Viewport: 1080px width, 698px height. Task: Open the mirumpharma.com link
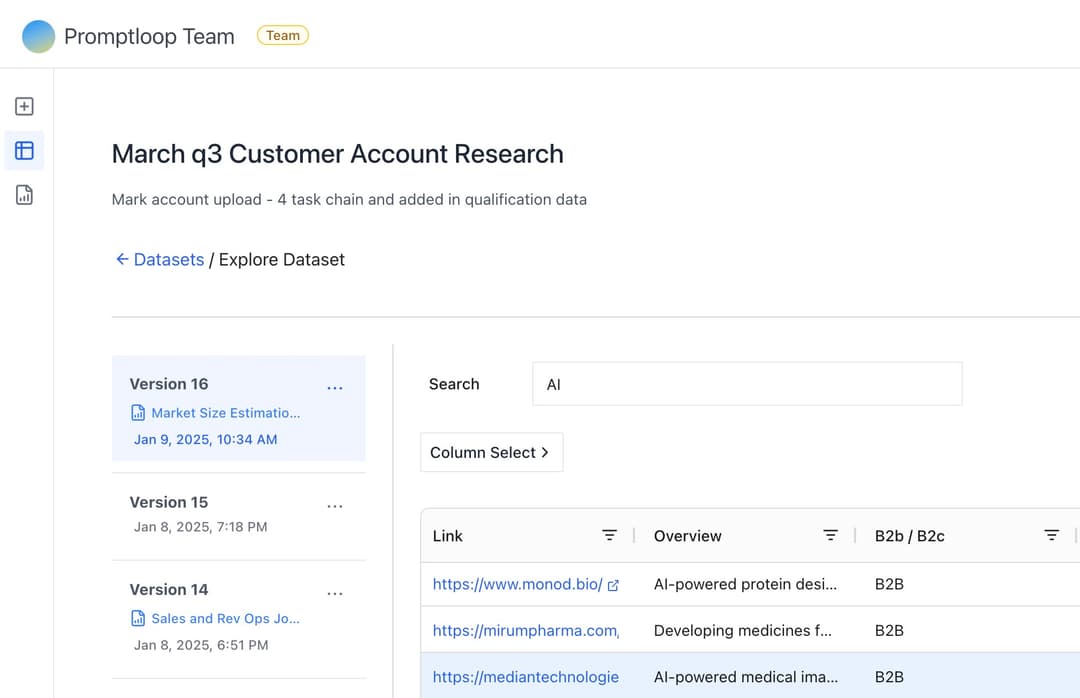tap(525, 630)
